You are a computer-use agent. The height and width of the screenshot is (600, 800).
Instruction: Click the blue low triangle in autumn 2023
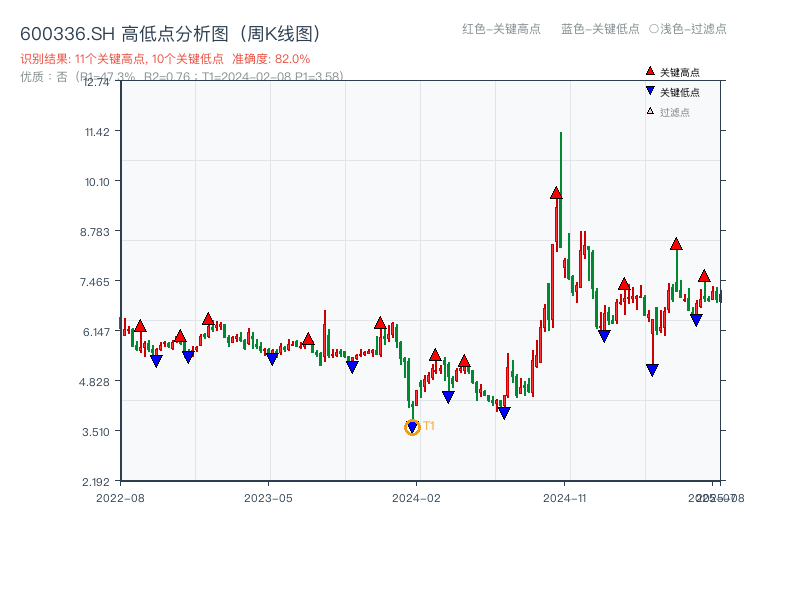point(352,367)
